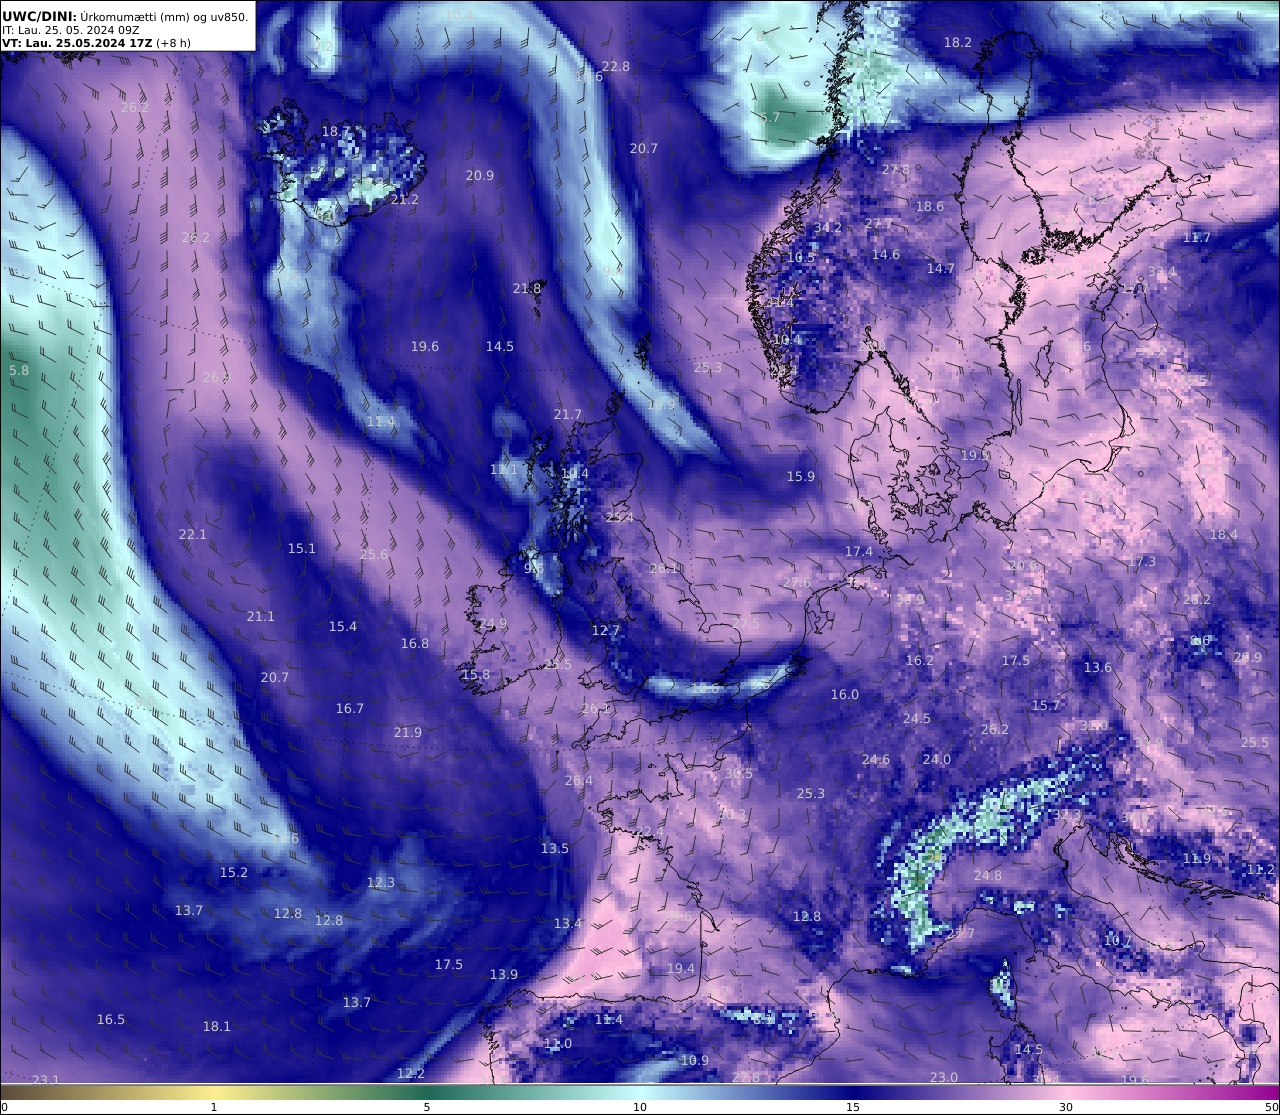Click the map value '10.7'
Viewport: 1280px width, 1115px height.
click(1118, 940)
